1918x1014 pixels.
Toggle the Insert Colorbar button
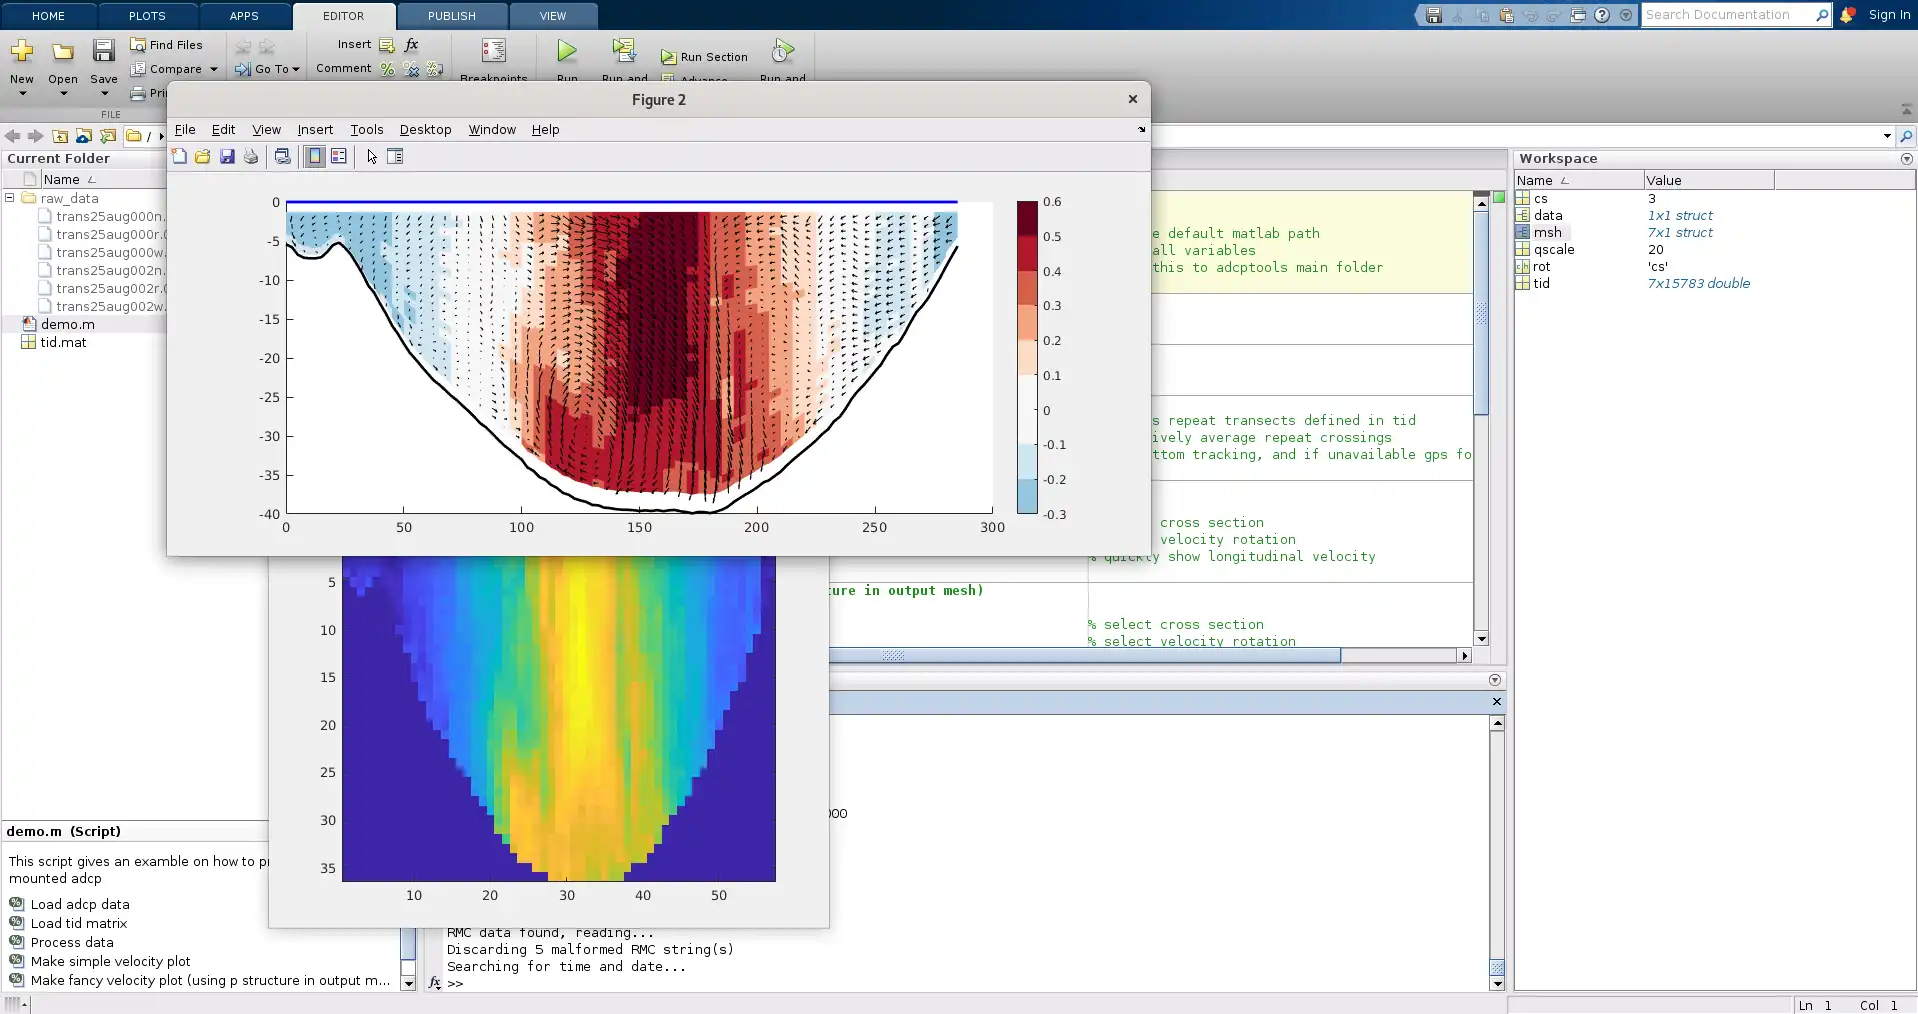(x=315, y=157)
